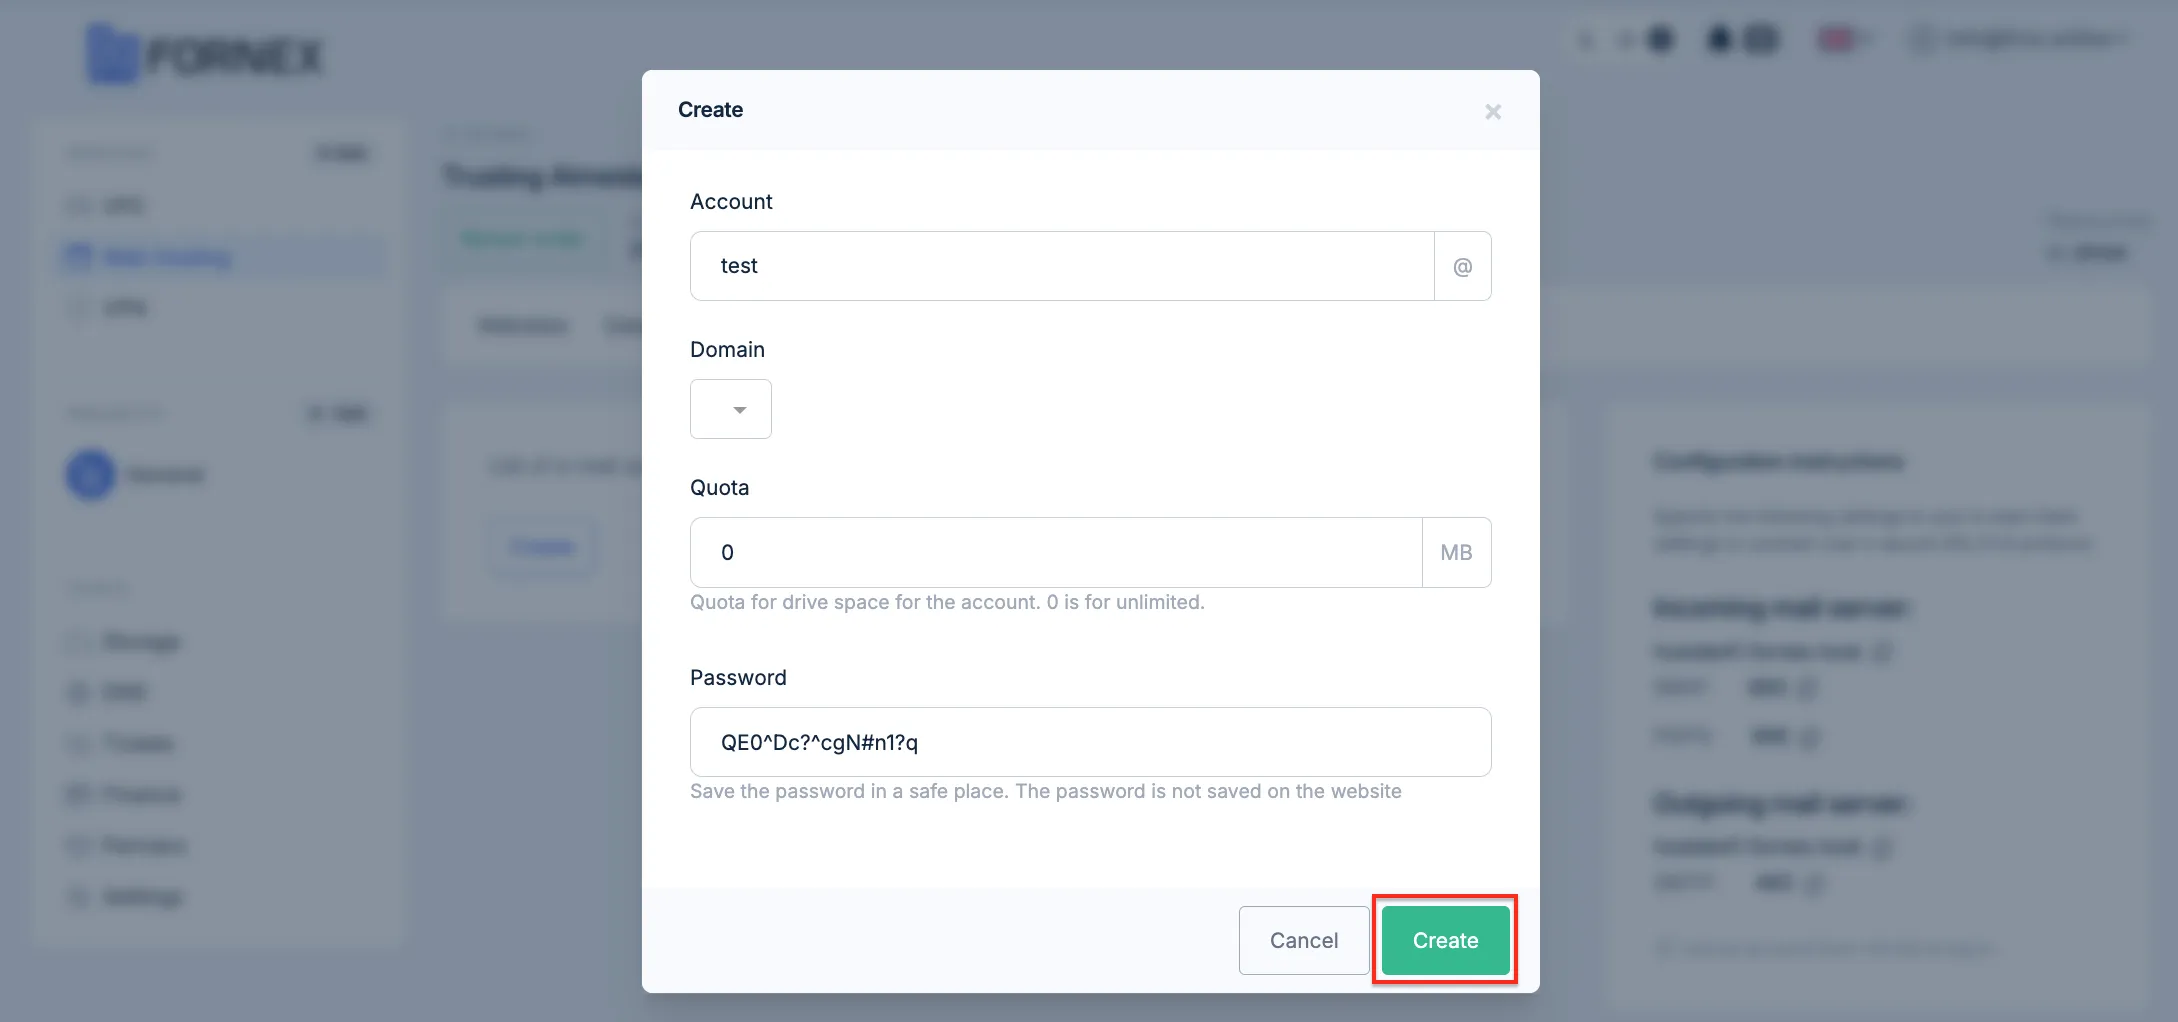Confirm with the green Create button
This screenshot has height=1022, width=2178.
pos(1445,940)
